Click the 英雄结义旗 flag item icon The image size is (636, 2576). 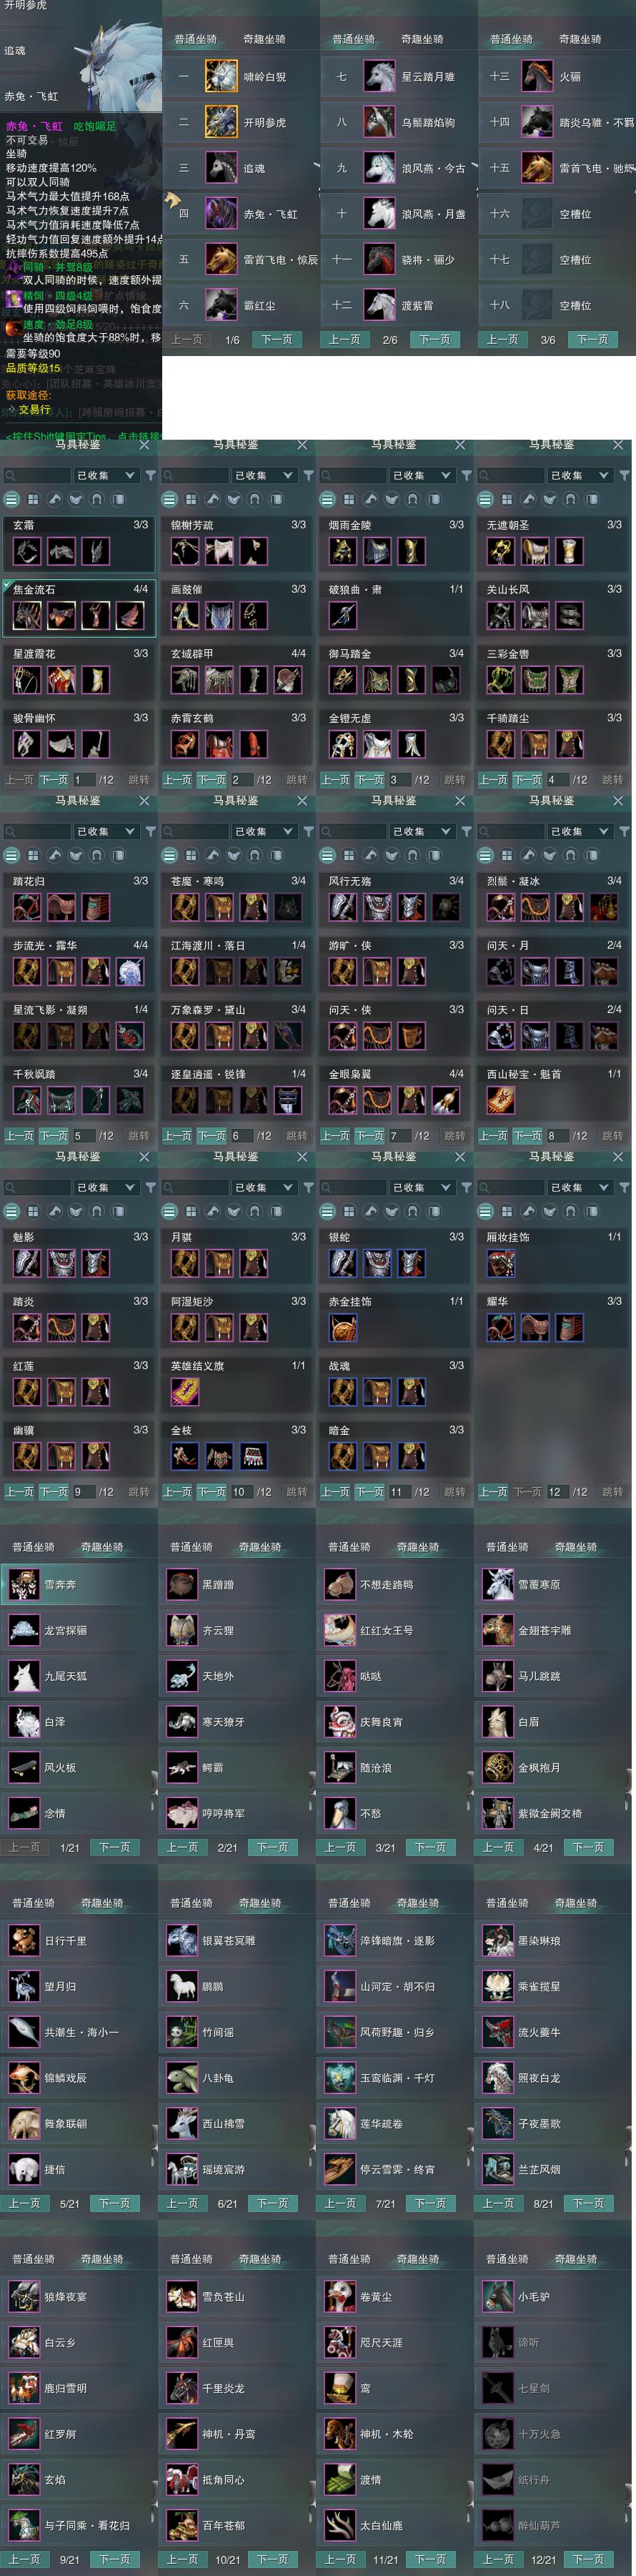185,1391
